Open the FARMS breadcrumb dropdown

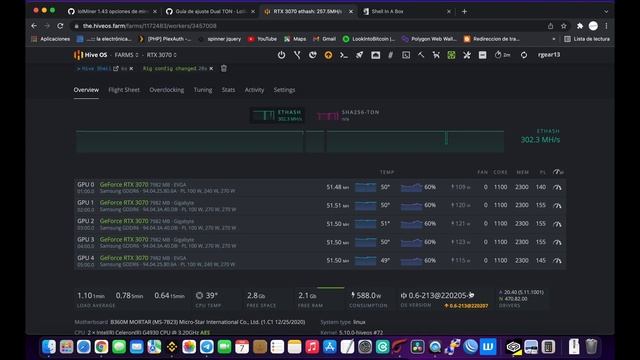(x=127, y=55)
